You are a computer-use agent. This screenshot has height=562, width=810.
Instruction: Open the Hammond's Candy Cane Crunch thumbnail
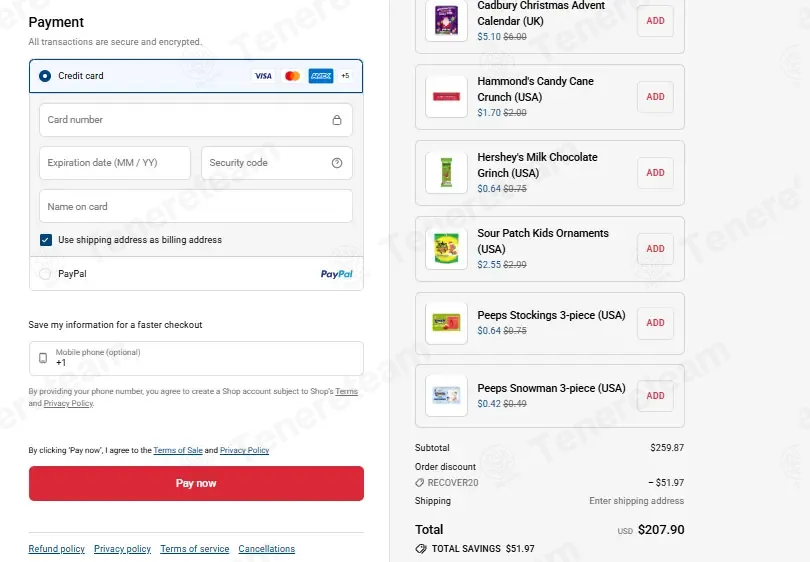(446, 97)
